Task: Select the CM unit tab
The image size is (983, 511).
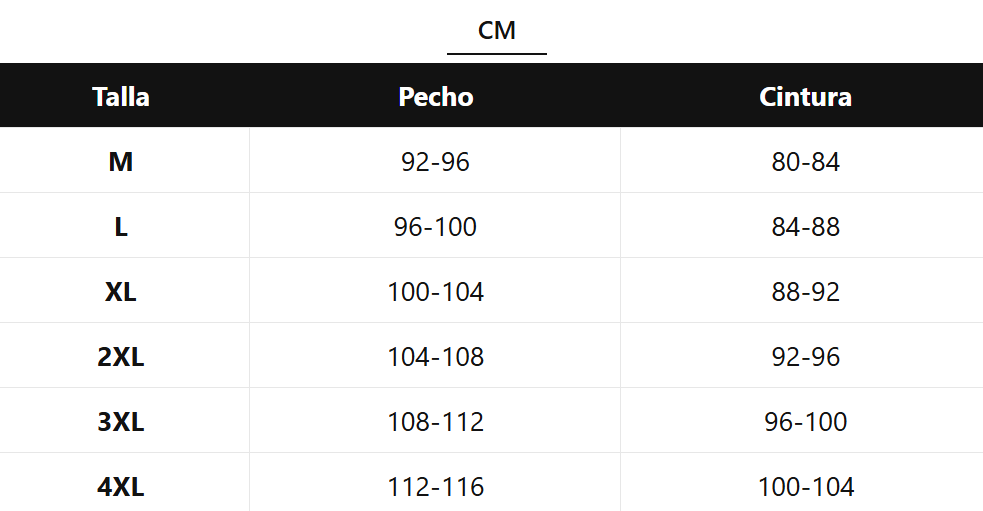Action: [x=497, y=31]
